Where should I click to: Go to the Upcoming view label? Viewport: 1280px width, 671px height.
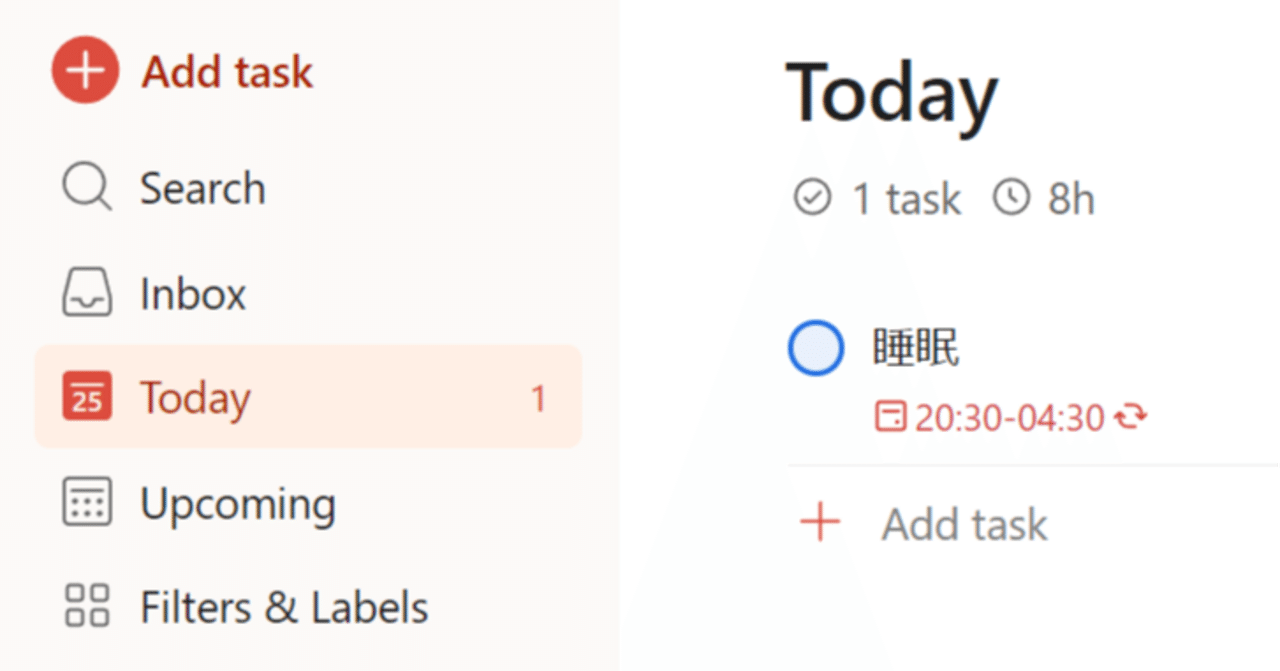coord(237,503)
